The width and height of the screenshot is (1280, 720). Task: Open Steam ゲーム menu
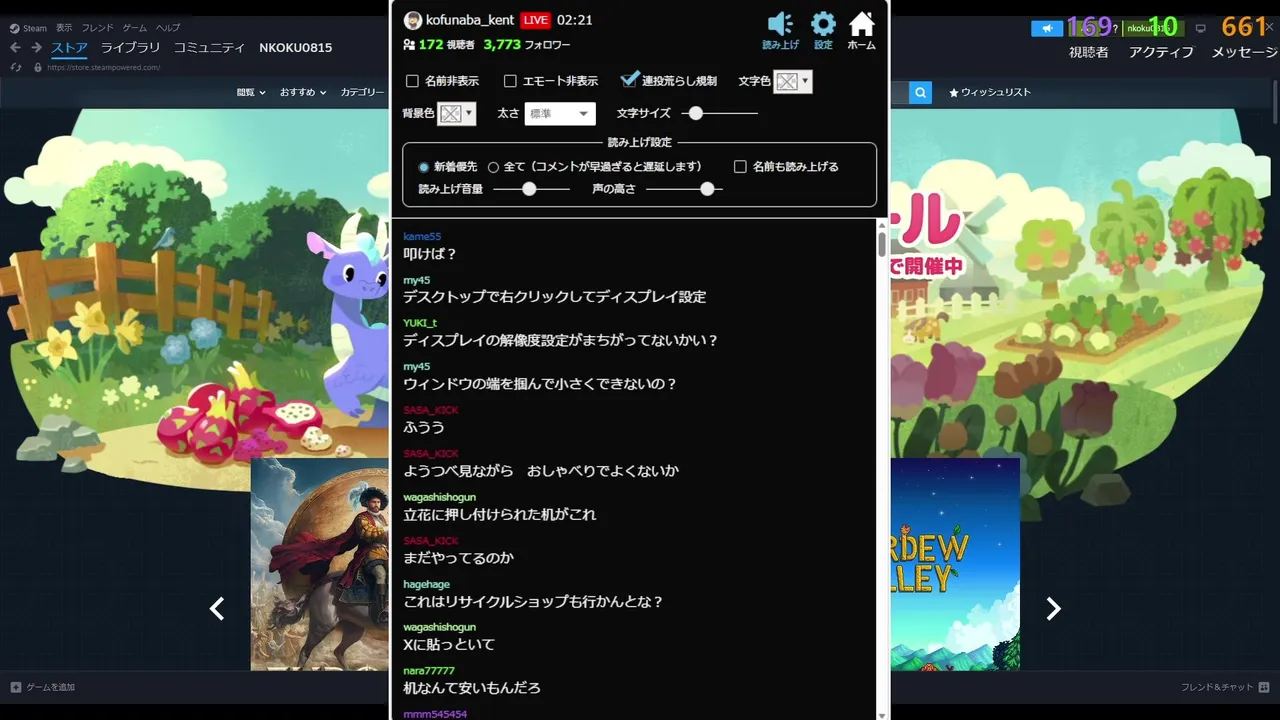click(x=134, y=28)
